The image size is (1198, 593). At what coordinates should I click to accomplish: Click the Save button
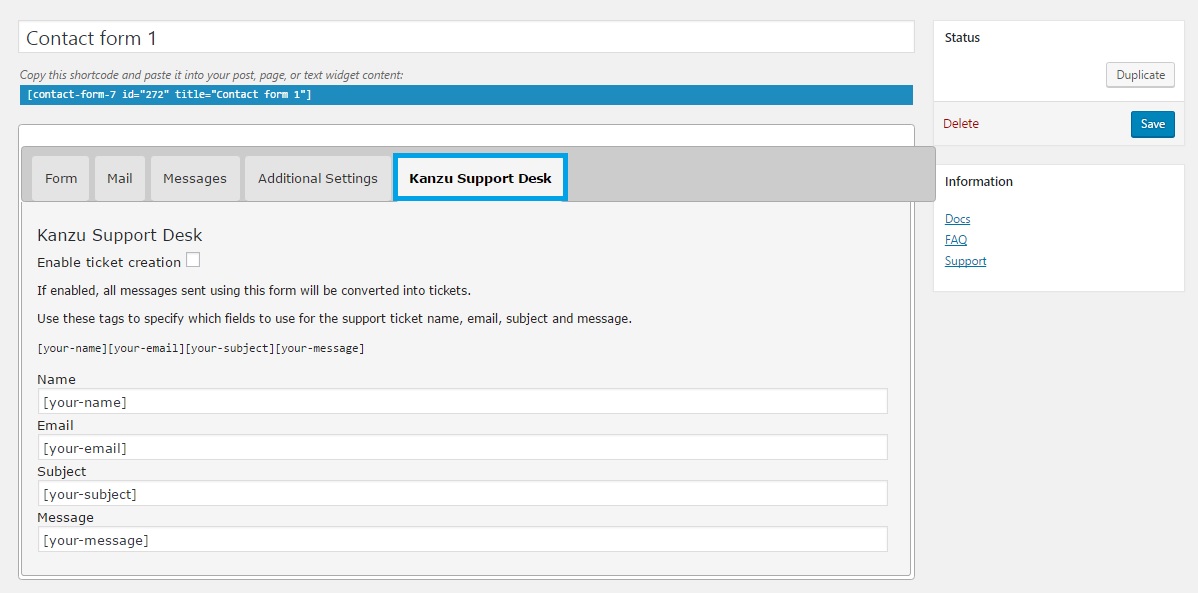pyautogui.click(x=1153, y=124)
